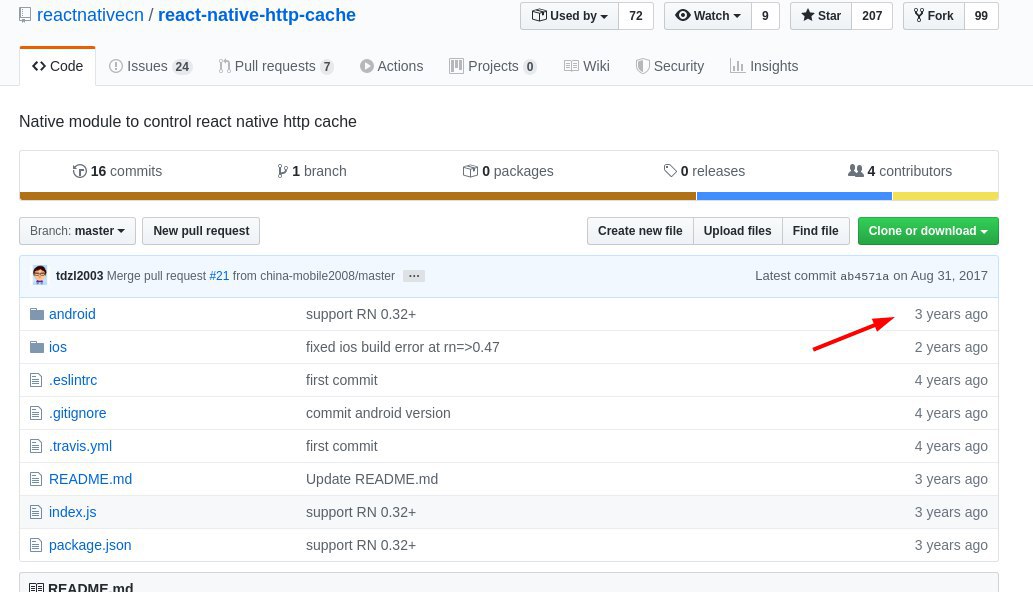Click tdzl2003 avatar image

40,275
